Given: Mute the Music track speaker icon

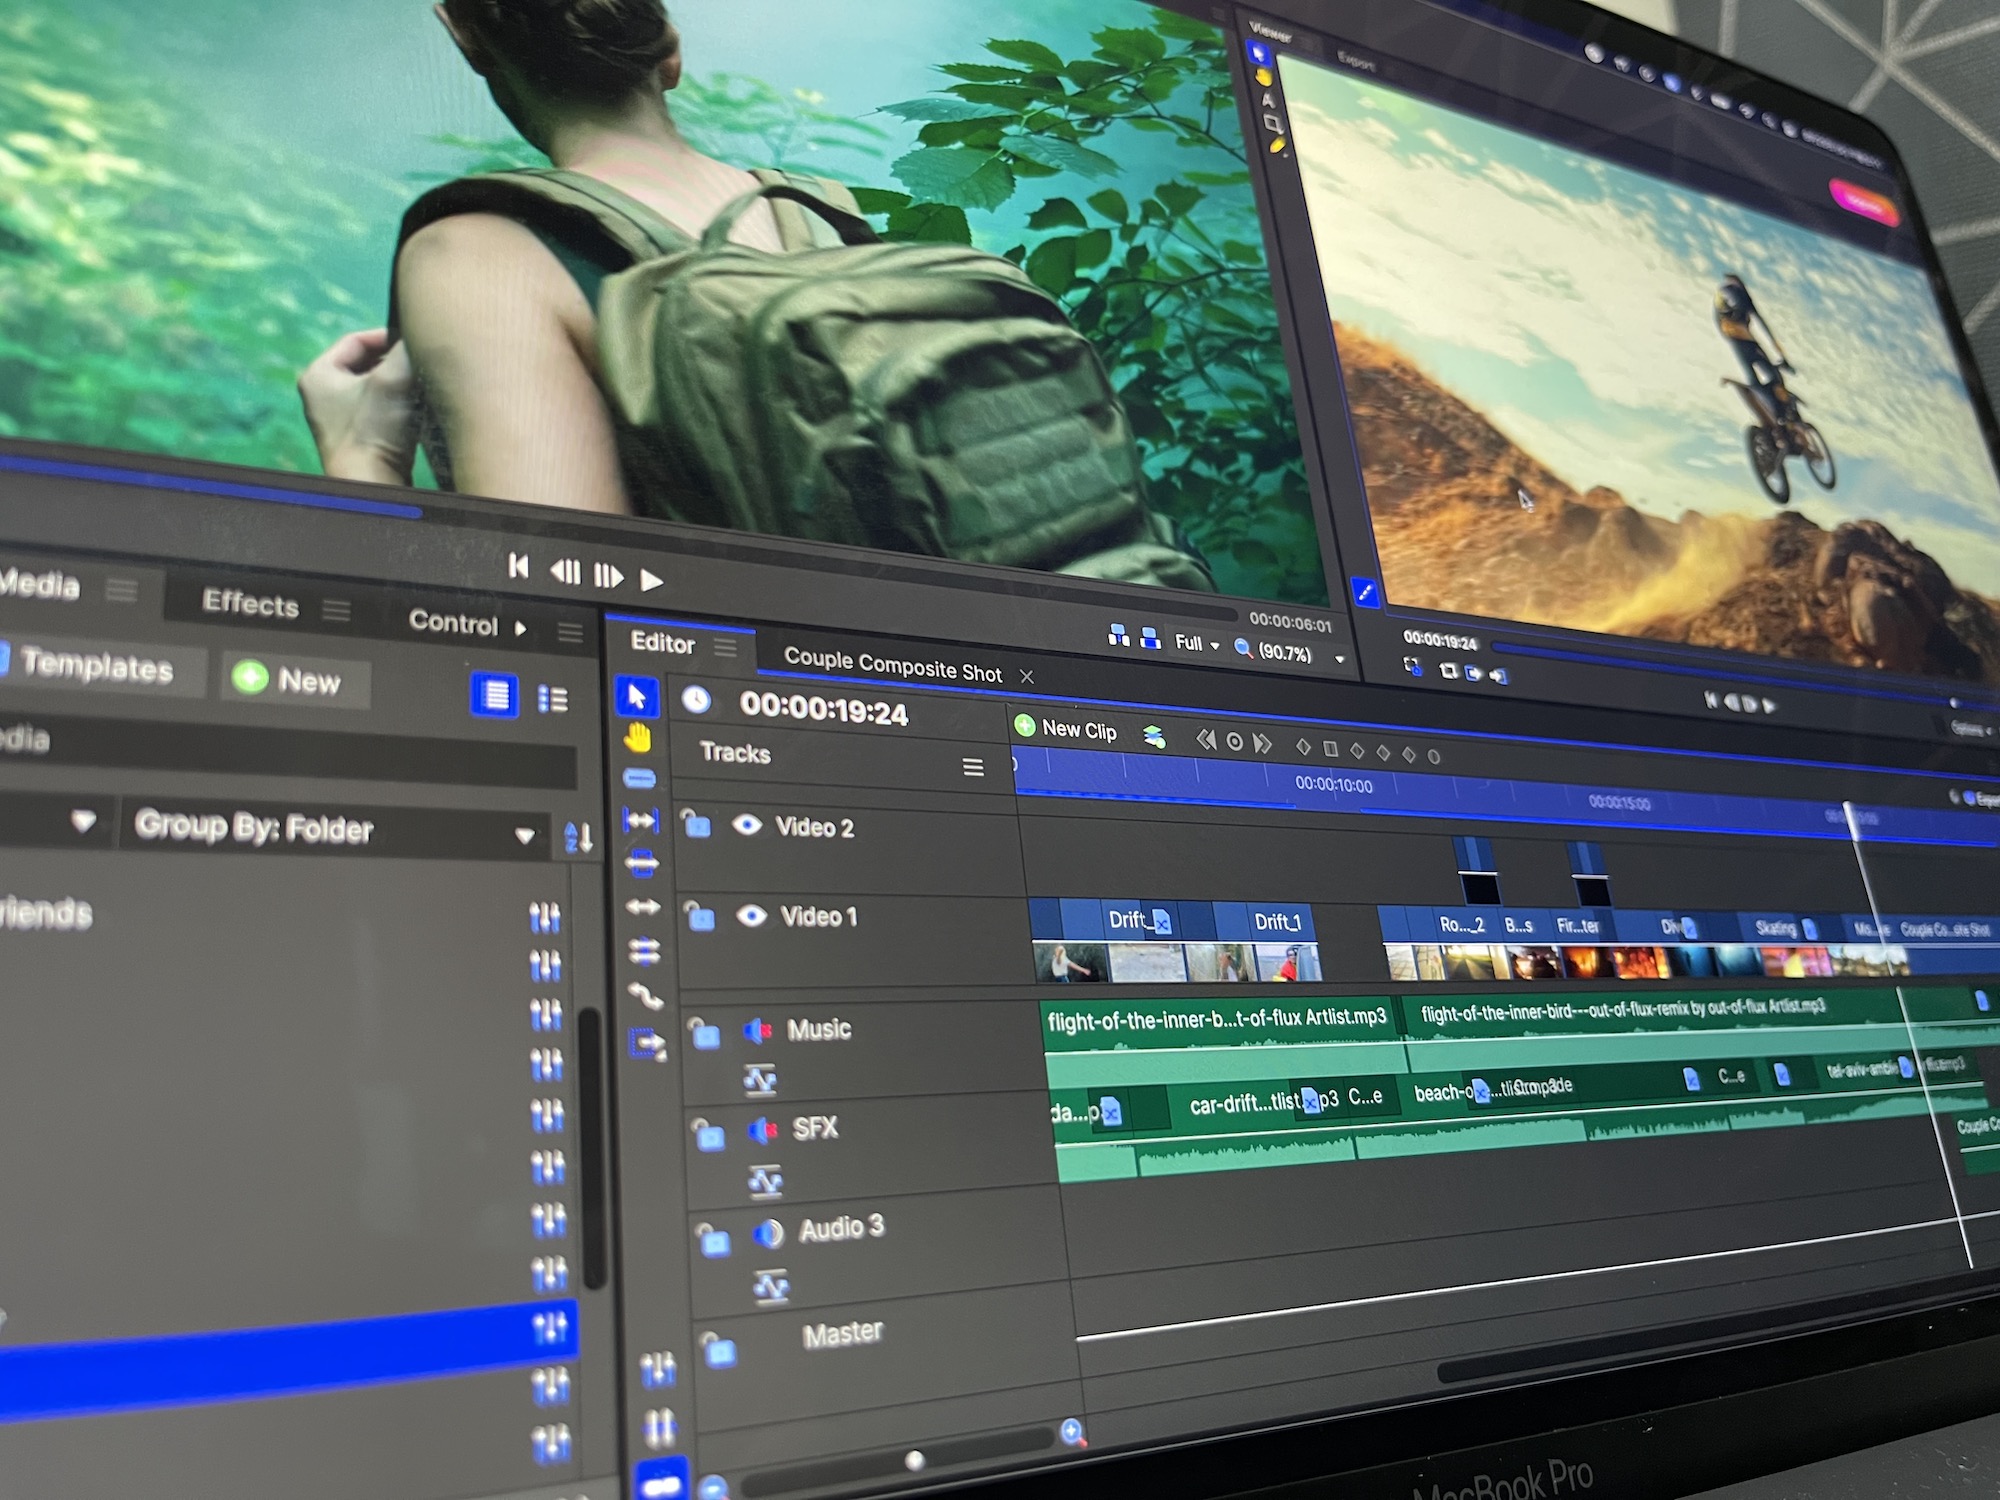Looking at the screenshot, I should pos(758,1030).
